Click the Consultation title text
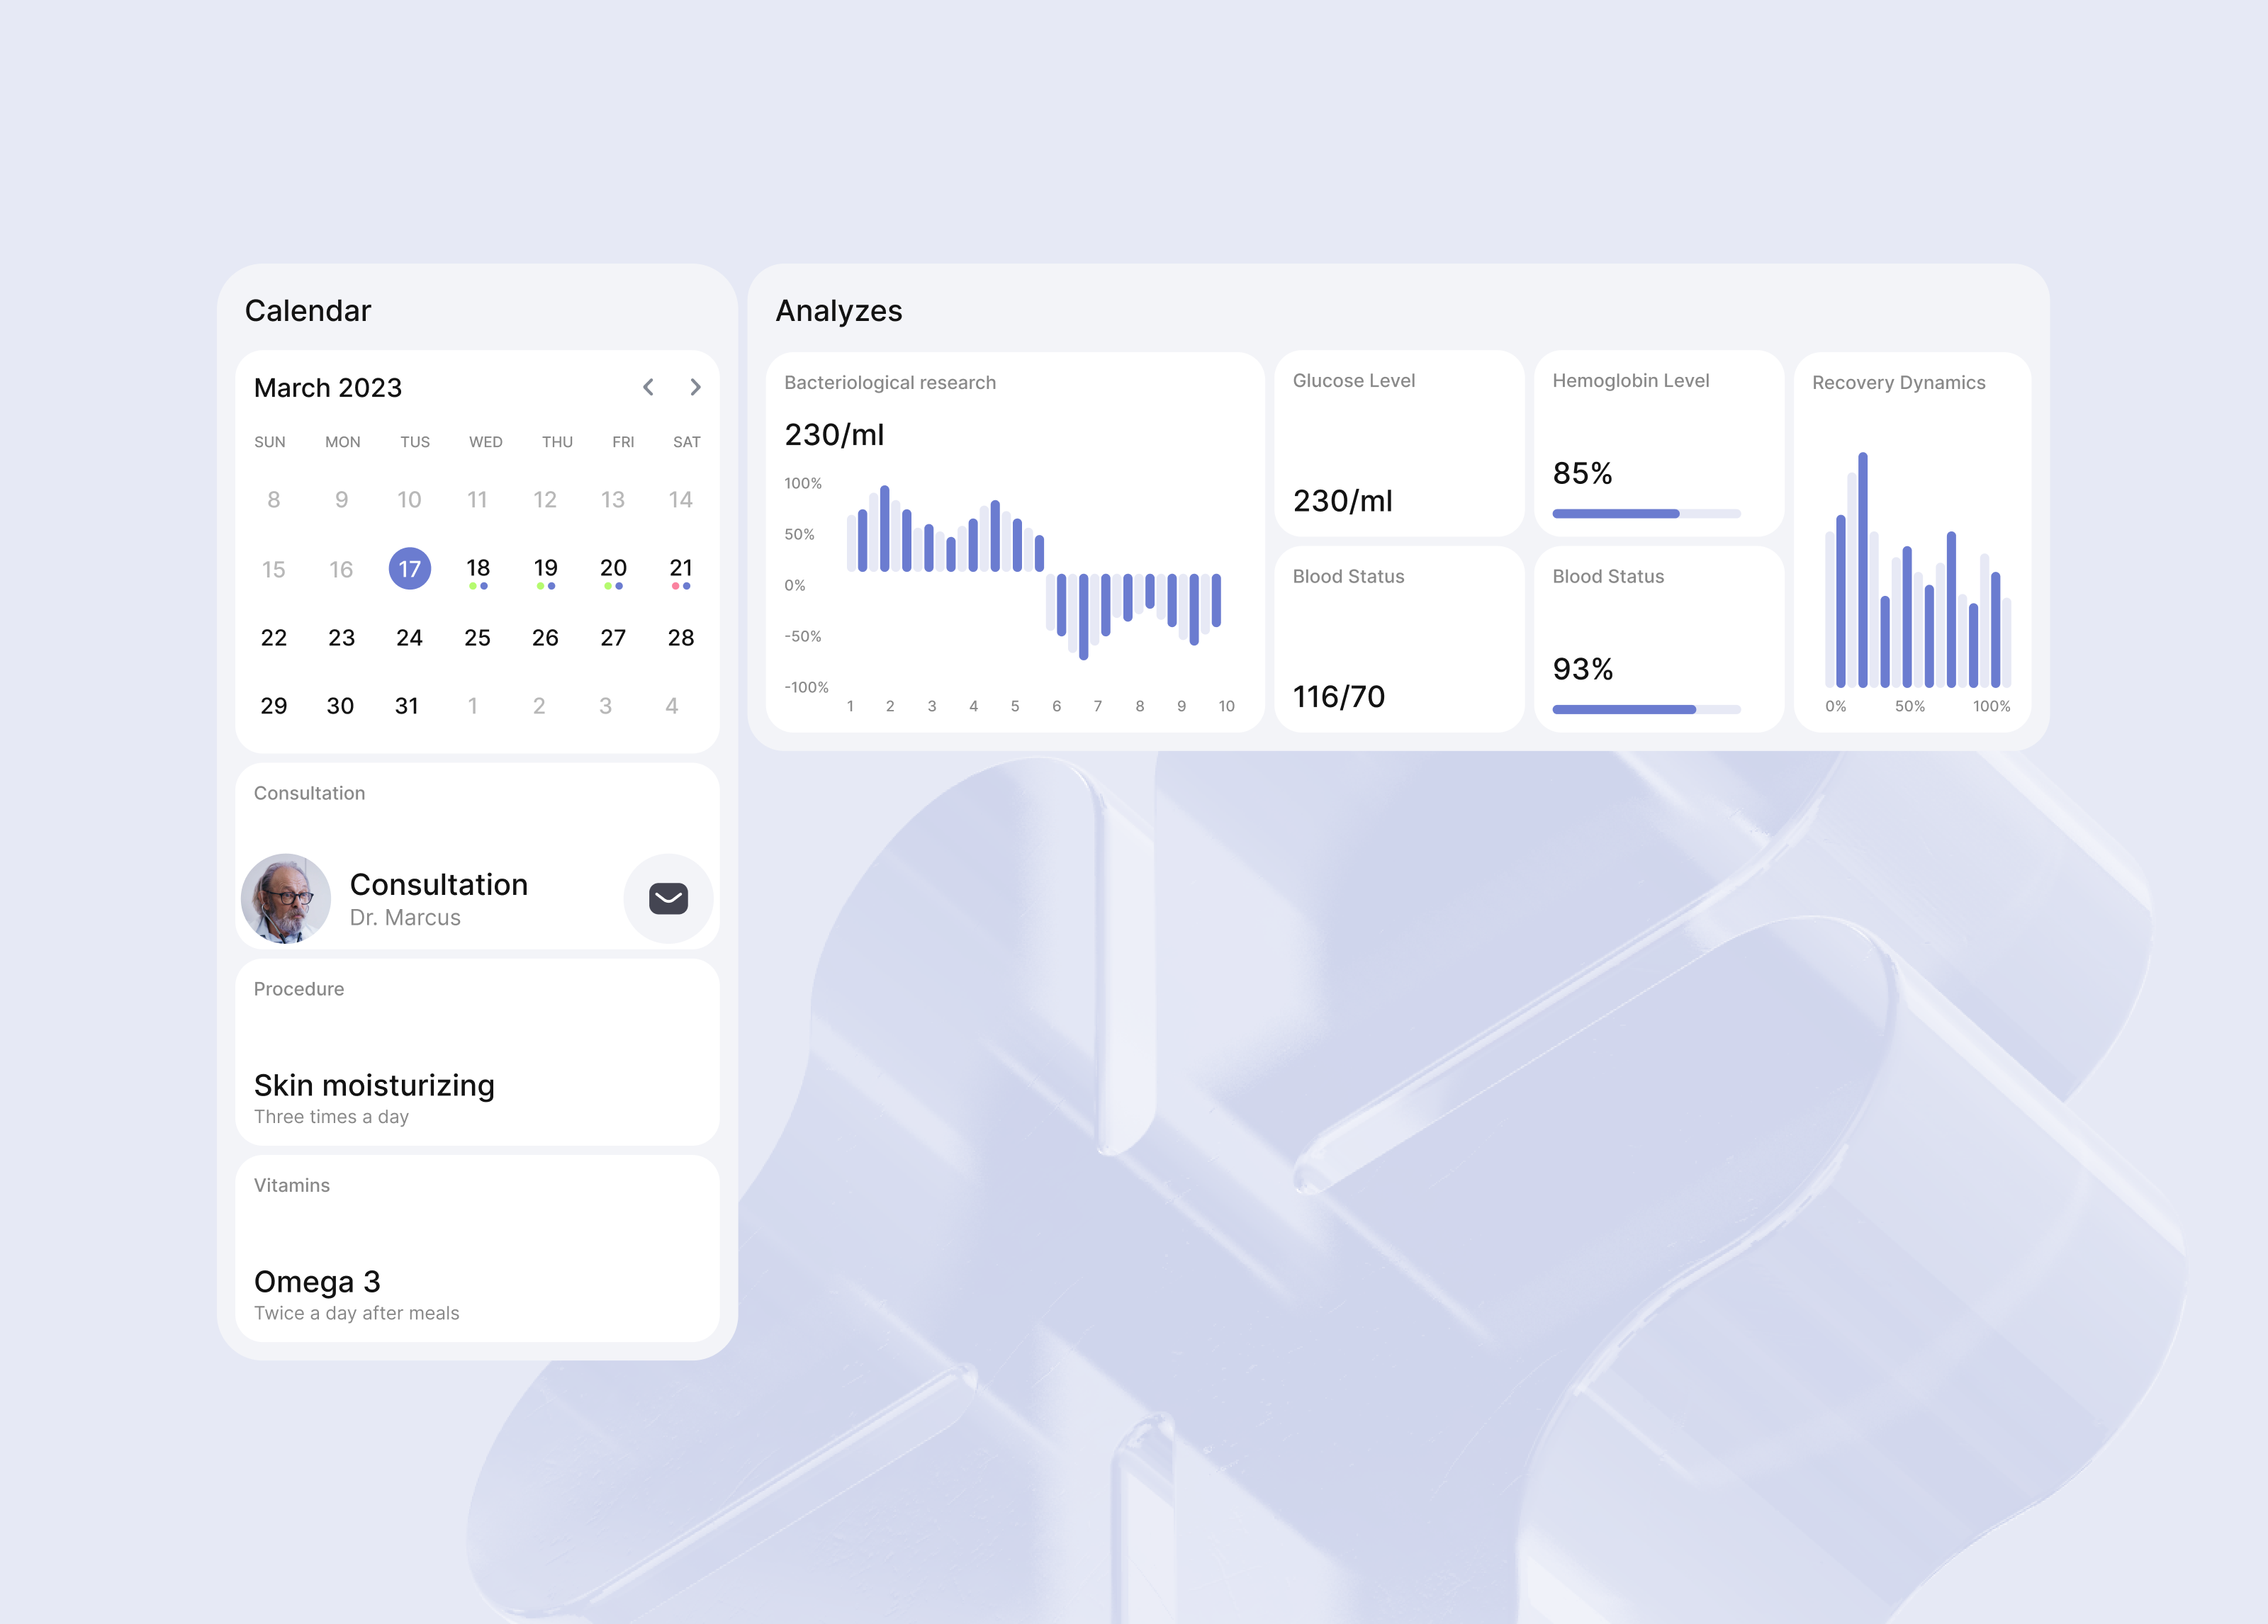This screenshot has height=1624, width=2268. [438, 885]
